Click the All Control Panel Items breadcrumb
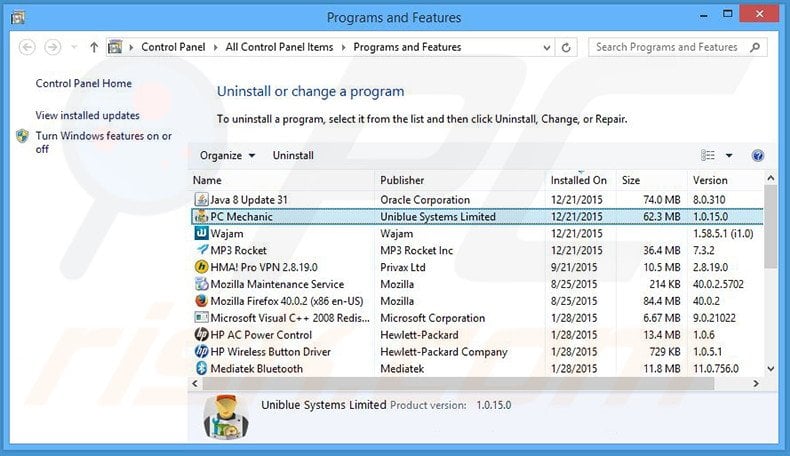 pos(279,47)
